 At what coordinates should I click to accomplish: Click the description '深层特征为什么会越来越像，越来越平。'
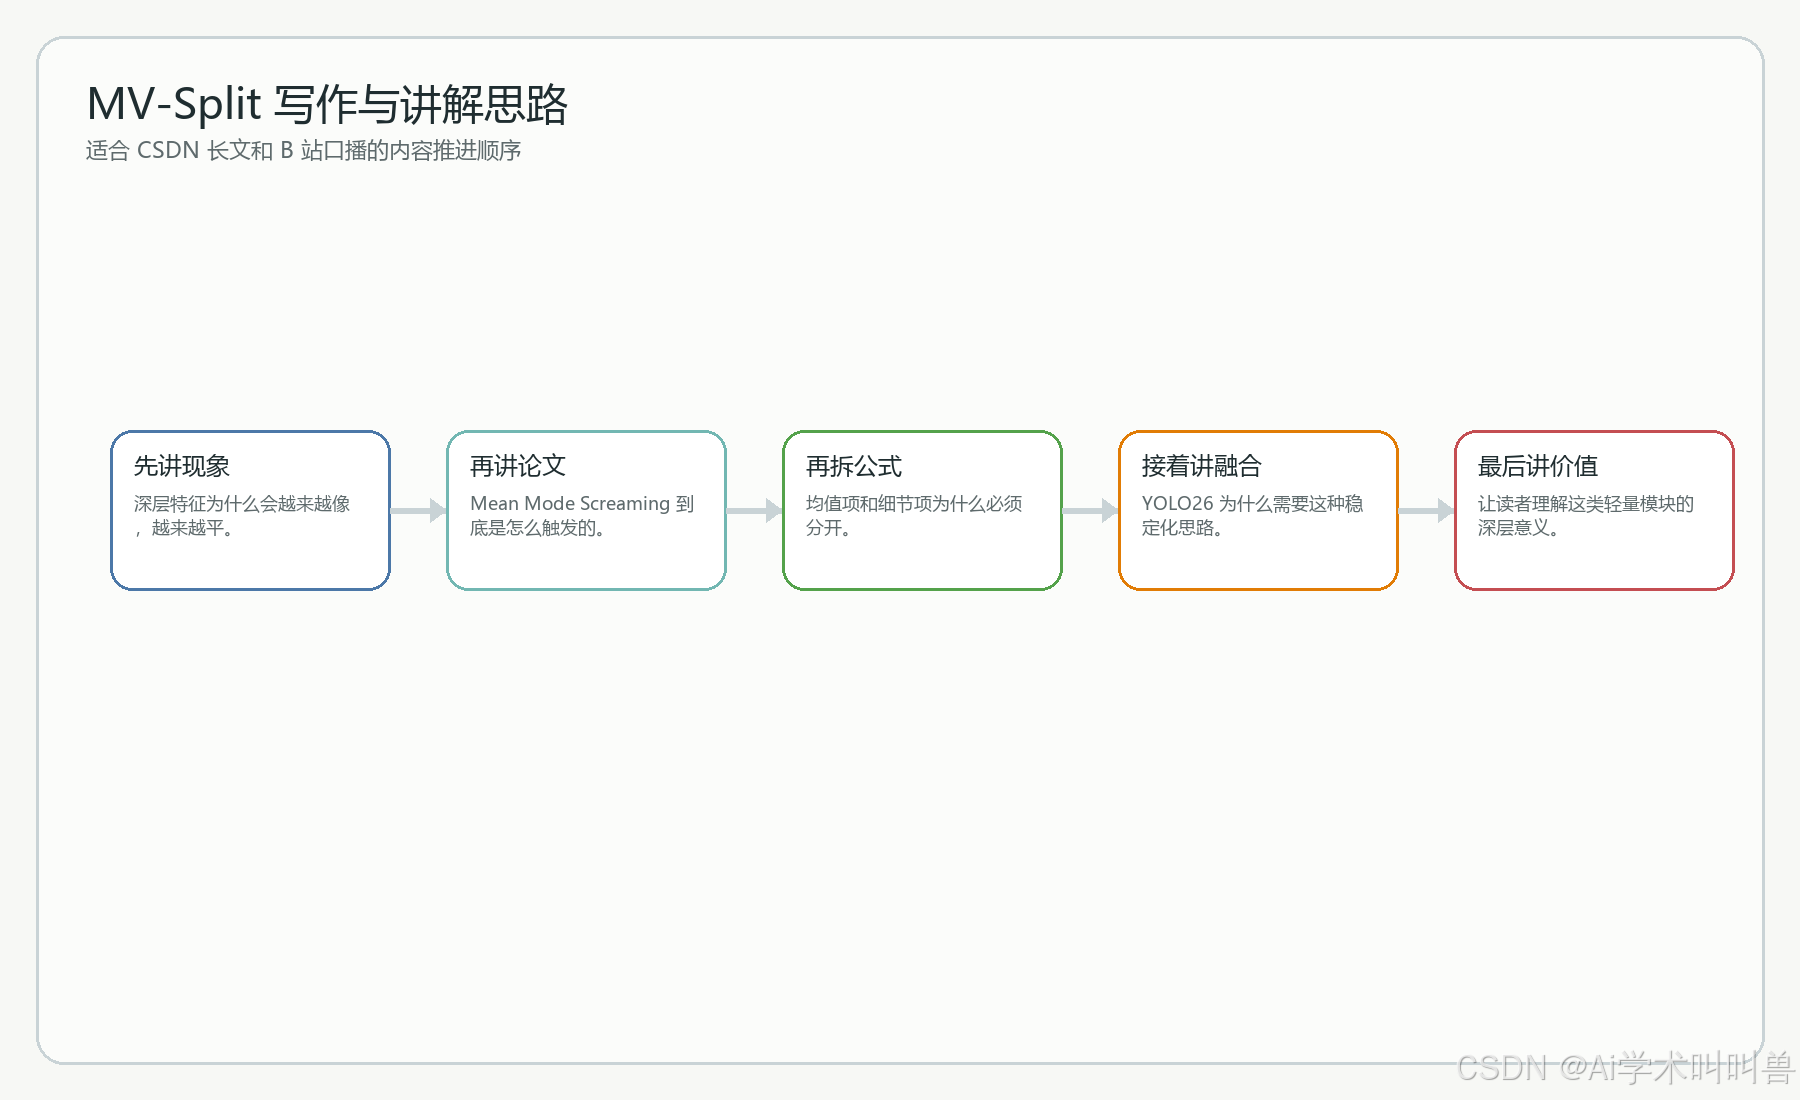coord(242,516)
